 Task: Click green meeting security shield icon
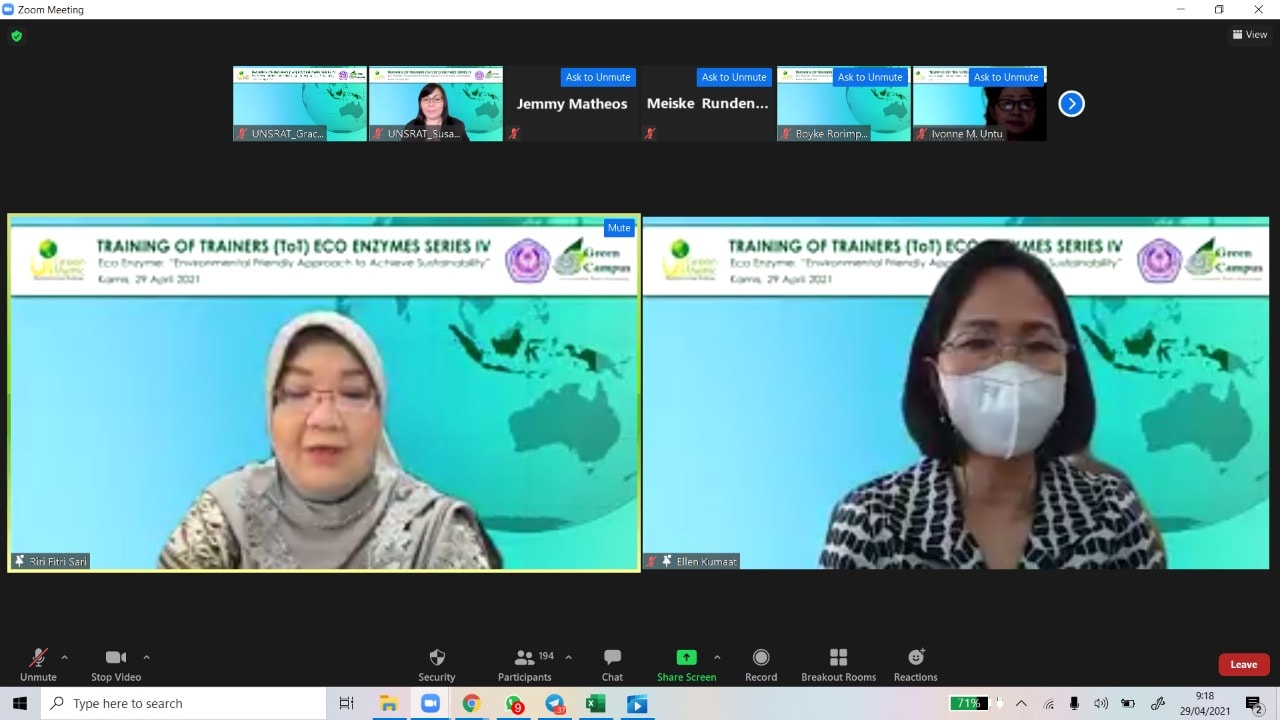(x=16, y=36)
